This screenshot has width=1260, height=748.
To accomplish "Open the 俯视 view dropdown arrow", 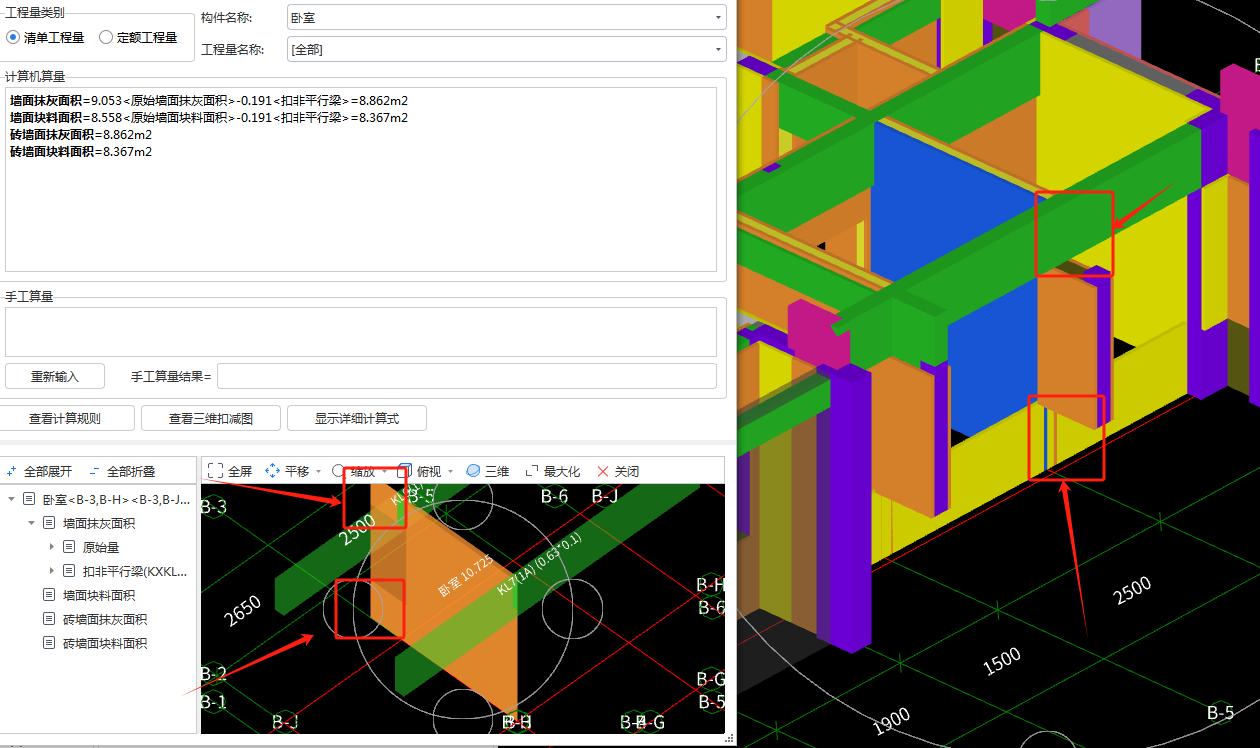I will (451, 471).
